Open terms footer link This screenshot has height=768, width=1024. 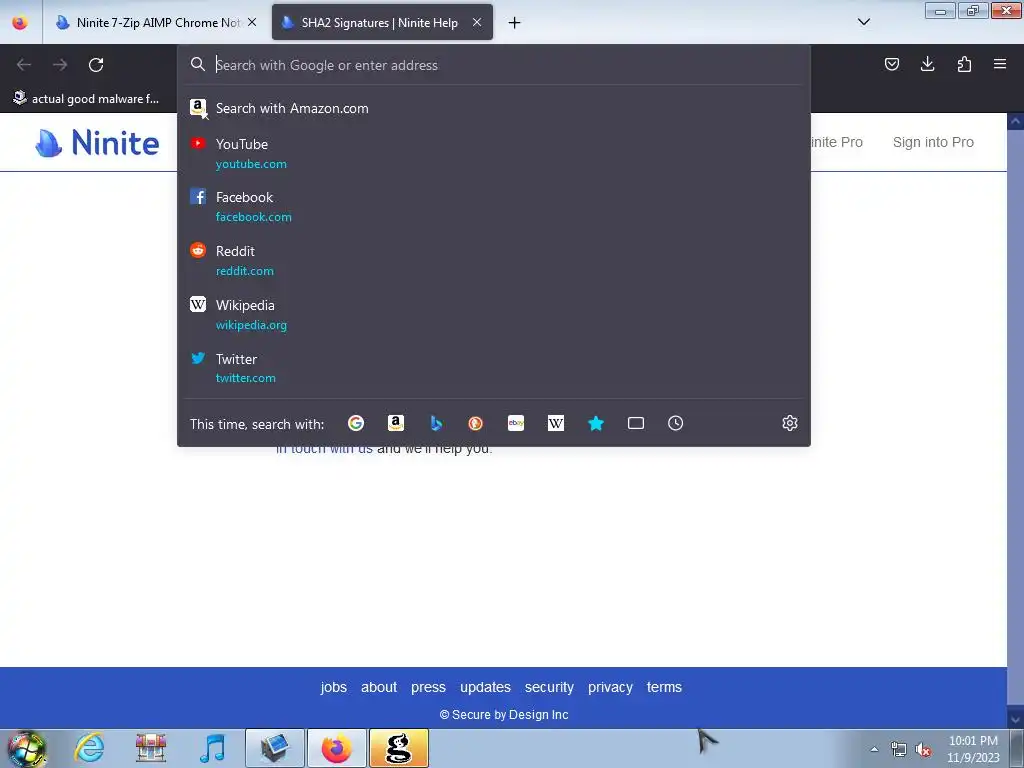[664, 687]
